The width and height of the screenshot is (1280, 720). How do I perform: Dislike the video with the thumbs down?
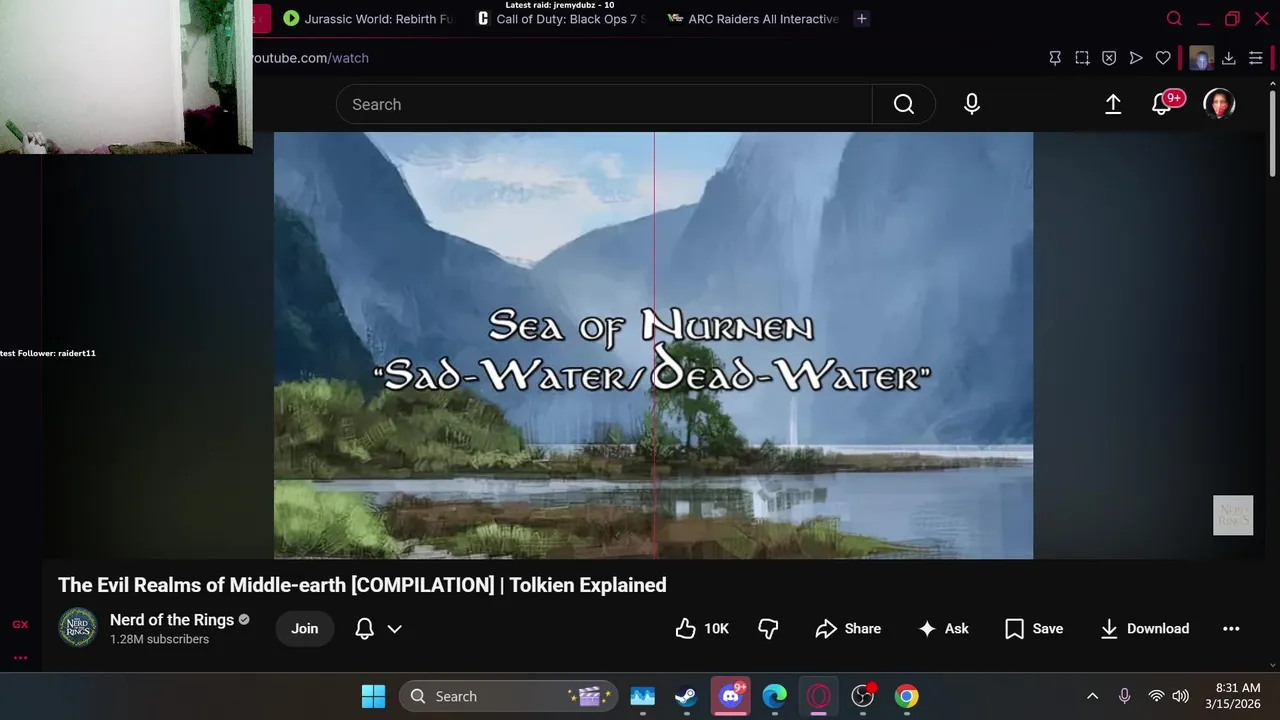[x=768, y=628]
